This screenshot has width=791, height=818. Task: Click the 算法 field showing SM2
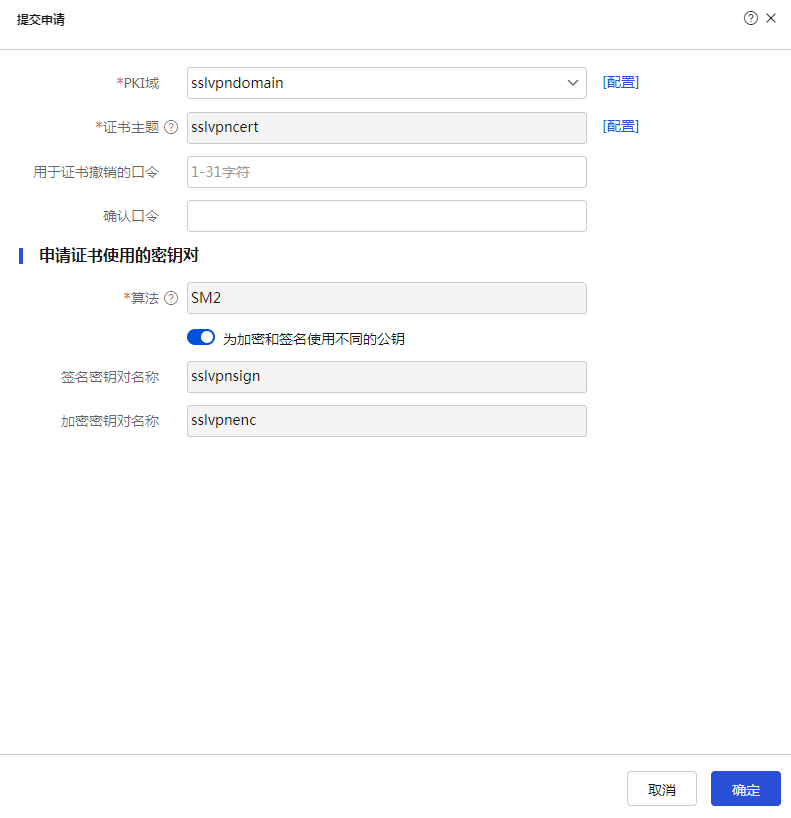click(x=386, y=298)
